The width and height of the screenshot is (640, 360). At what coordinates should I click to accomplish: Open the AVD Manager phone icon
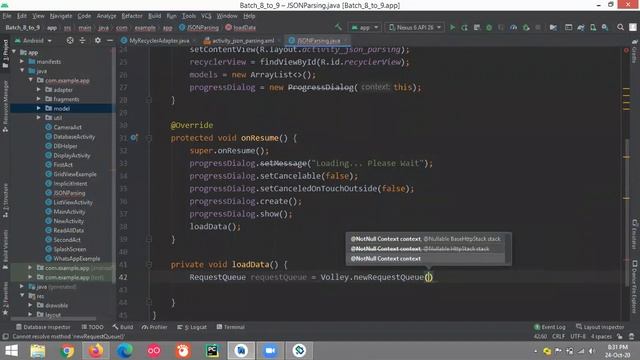click(593, 27)
